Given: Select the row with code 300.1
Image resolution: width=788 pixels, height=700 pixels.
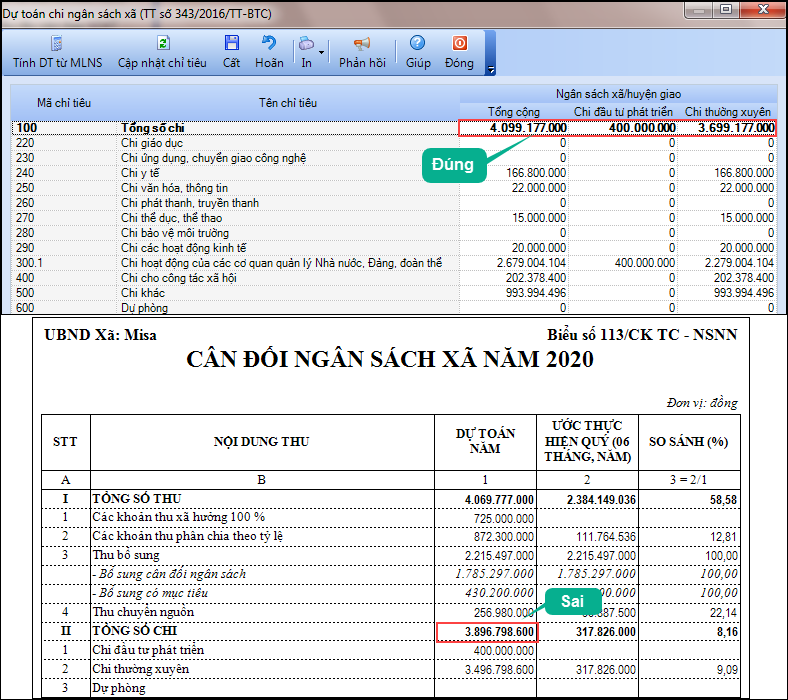Looking at the screenshot, I should click(x=394, y=263).
